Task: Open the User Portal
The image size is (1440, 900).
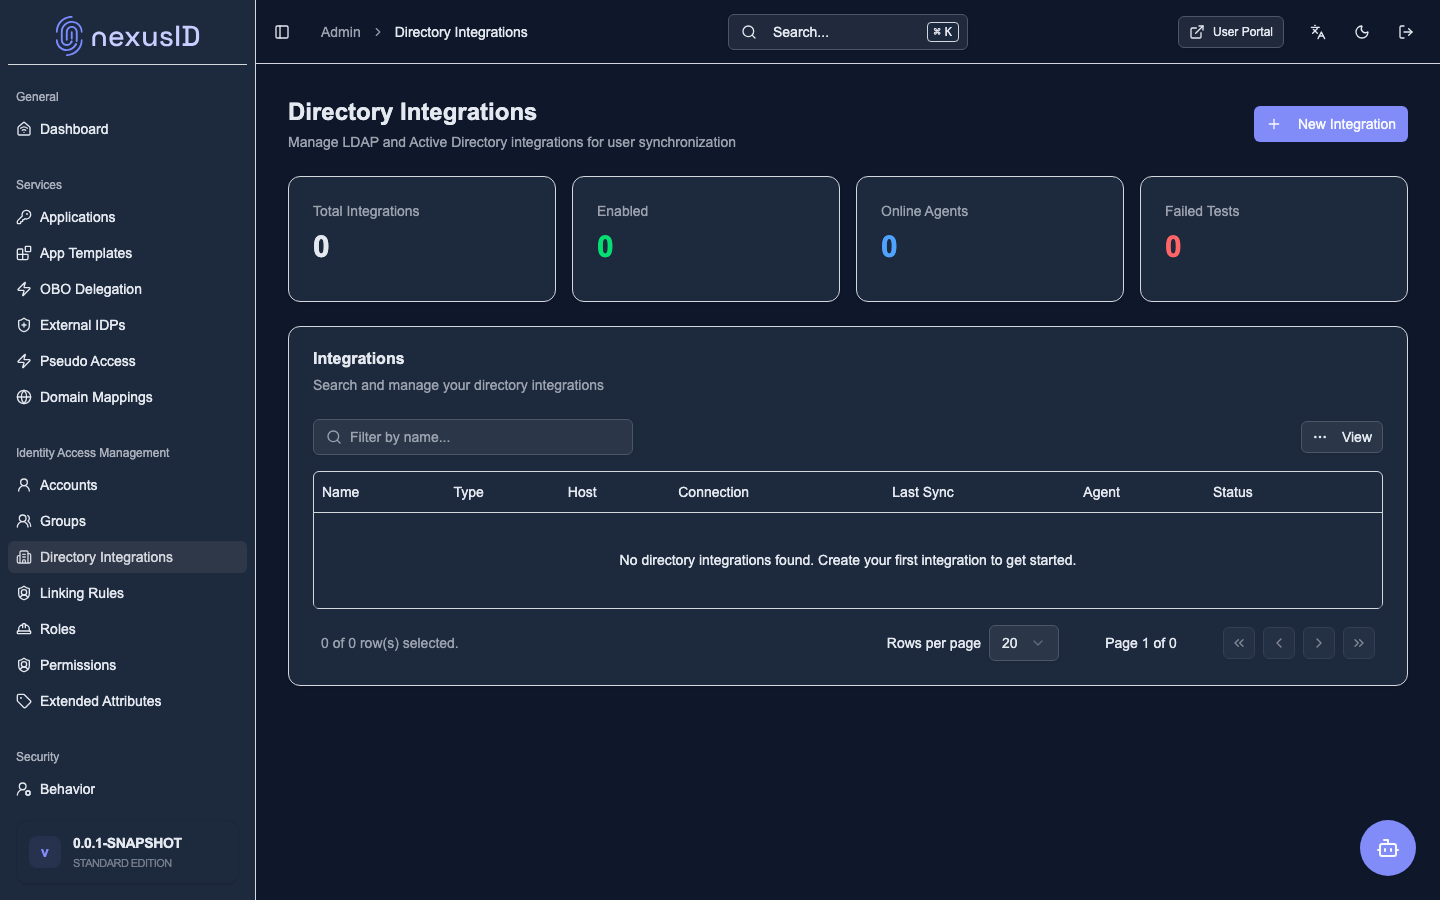Action: [x=1231, y=32]
